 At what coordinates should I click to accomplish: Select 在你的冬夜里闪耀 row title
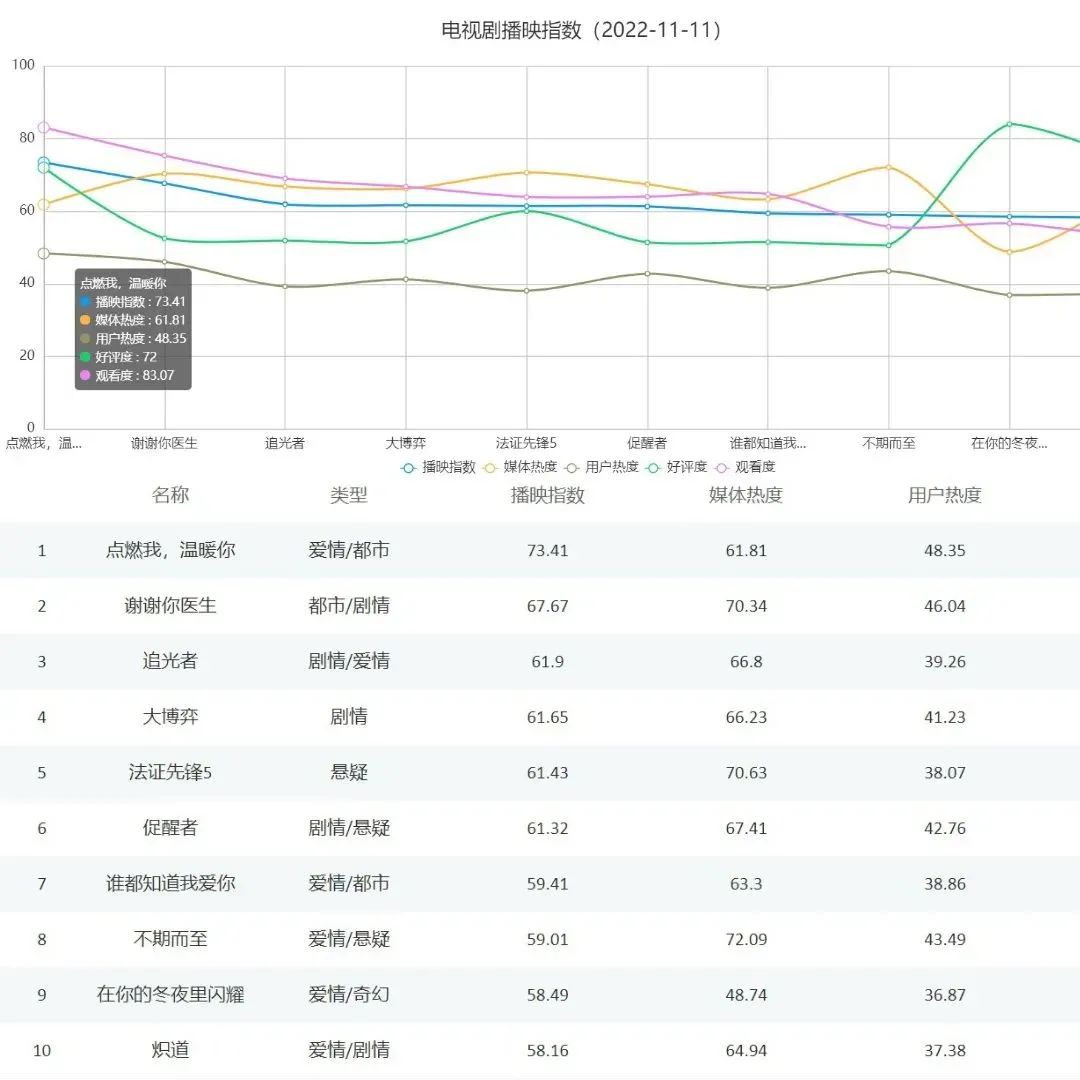point(170,995)
